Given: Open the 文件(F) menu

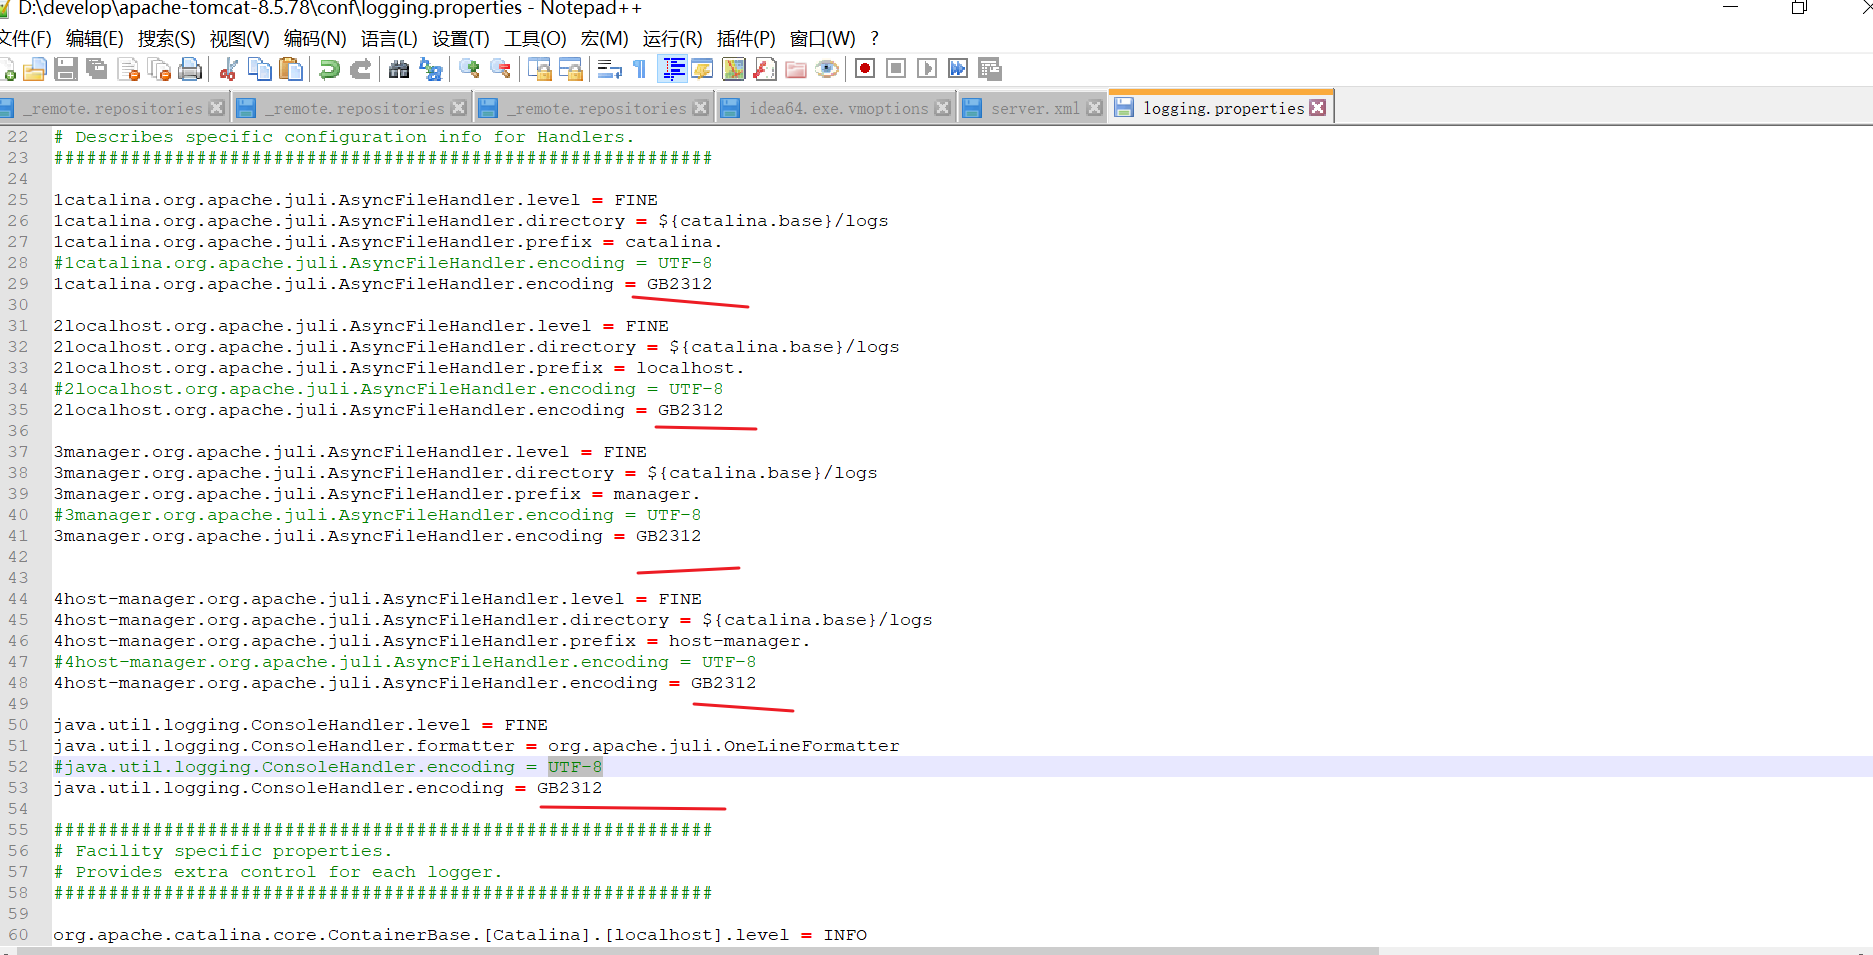Looking at the screenshot, I should (24, 39).
